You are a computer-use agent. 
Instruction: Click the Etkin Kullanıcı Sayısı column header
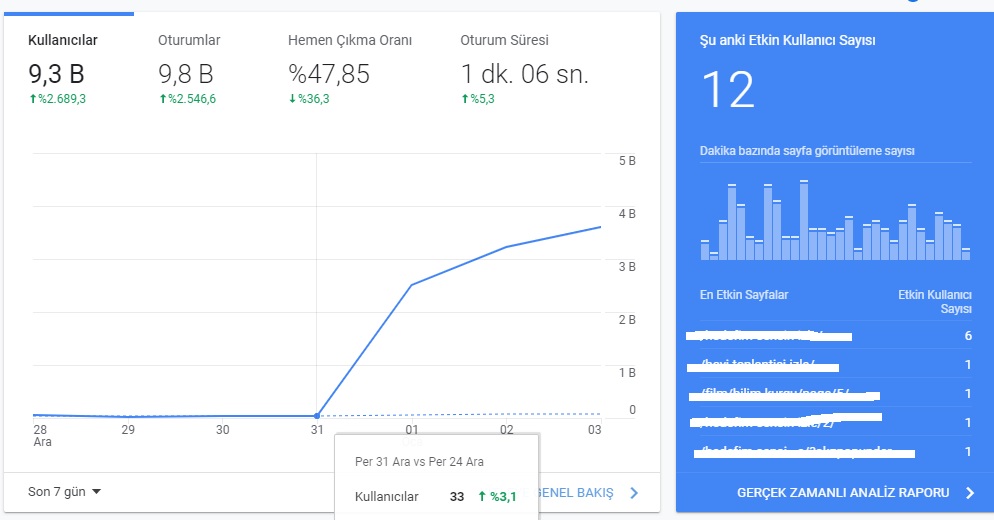[x=934, y=302]
